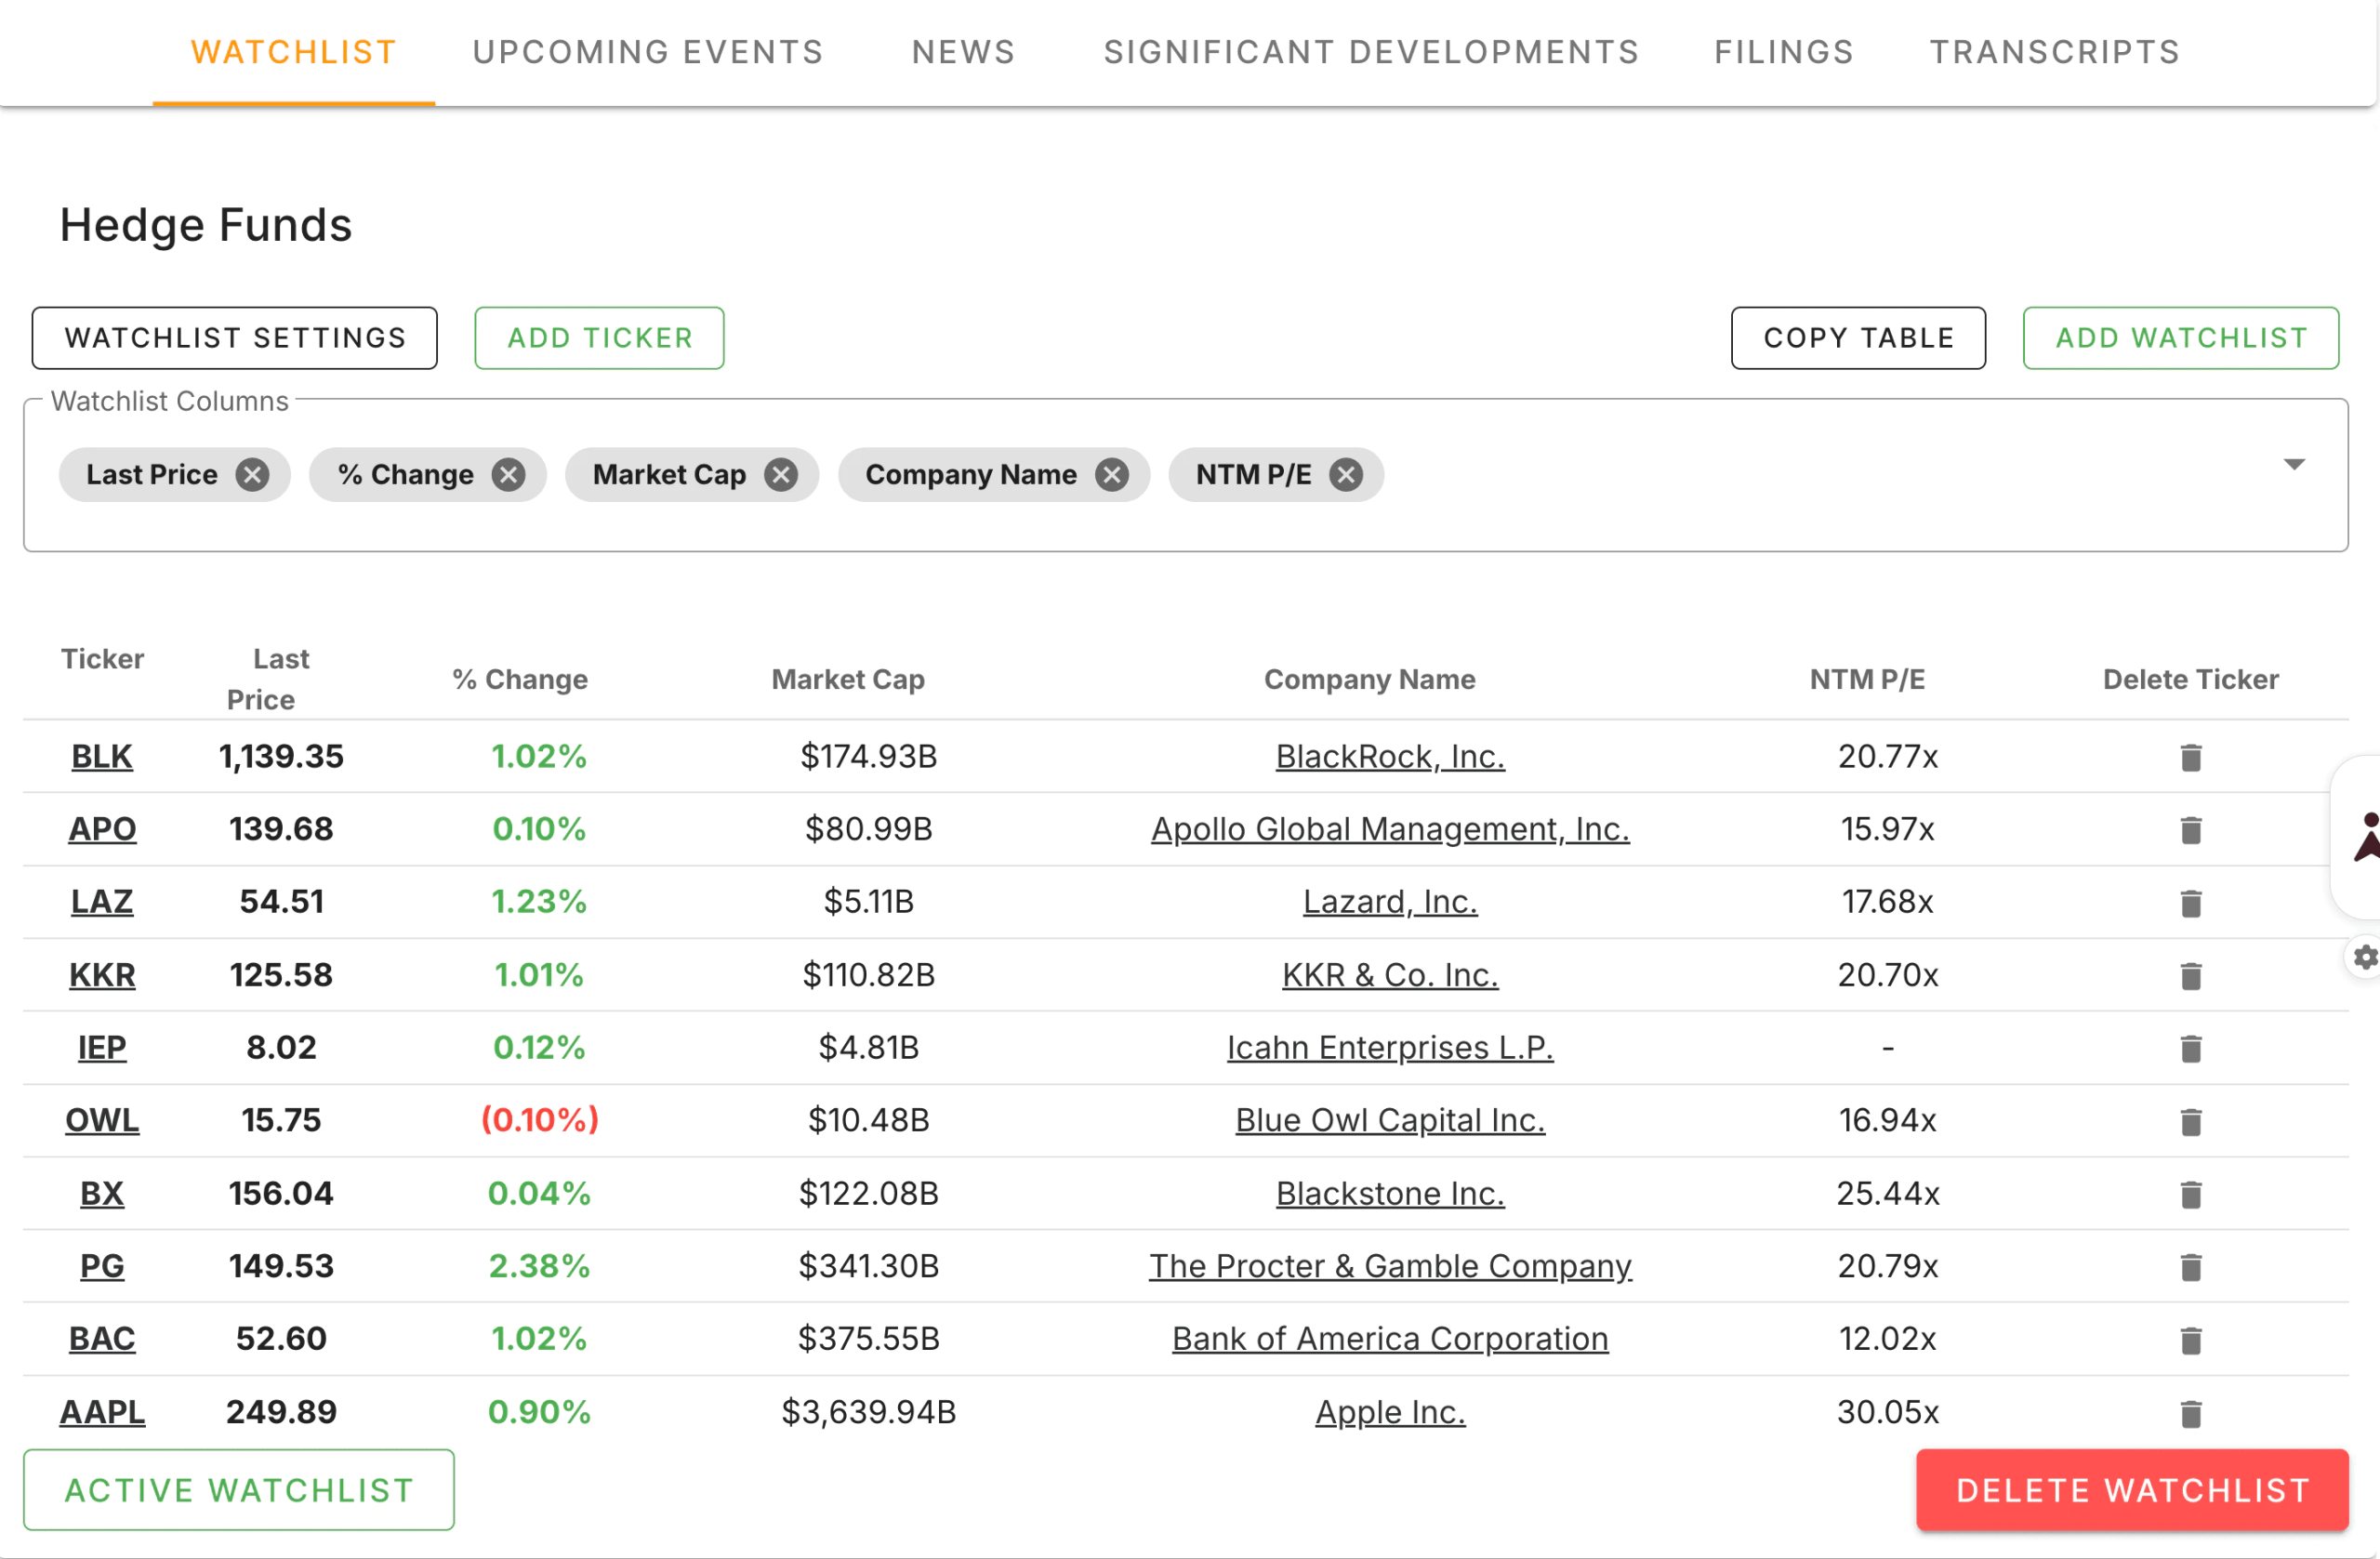Remove the Company Name column chip
This screenshot has height=1559, width=2380.
click(x=1111, y=475)
